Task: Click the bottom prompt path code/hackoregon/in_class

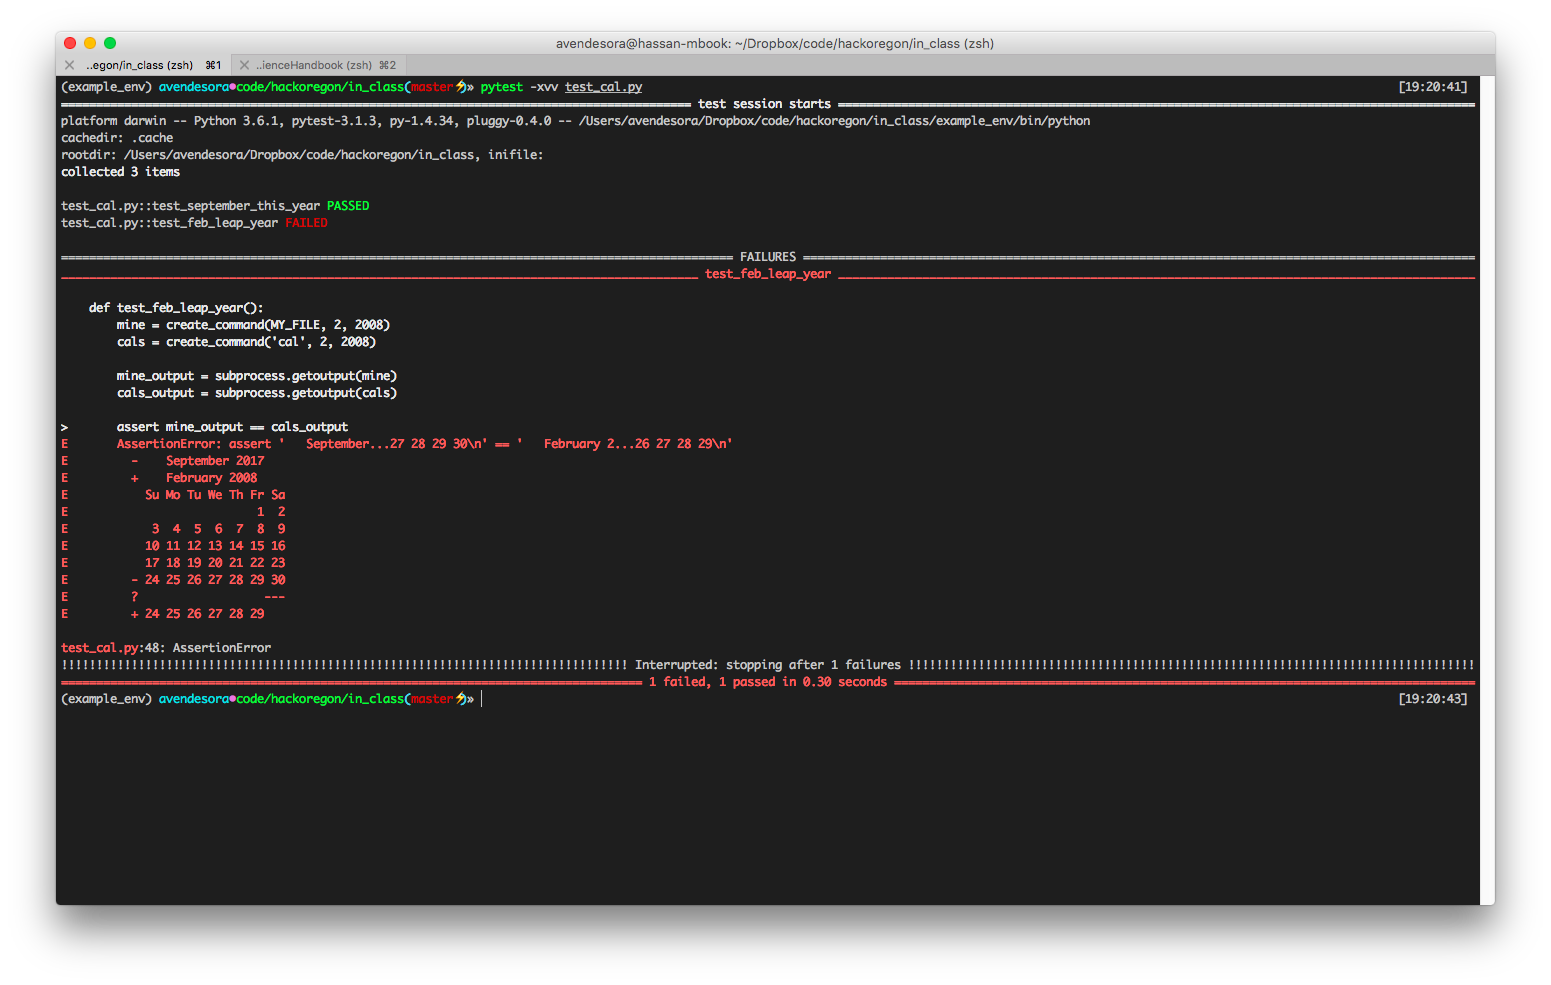Action: 320,699
